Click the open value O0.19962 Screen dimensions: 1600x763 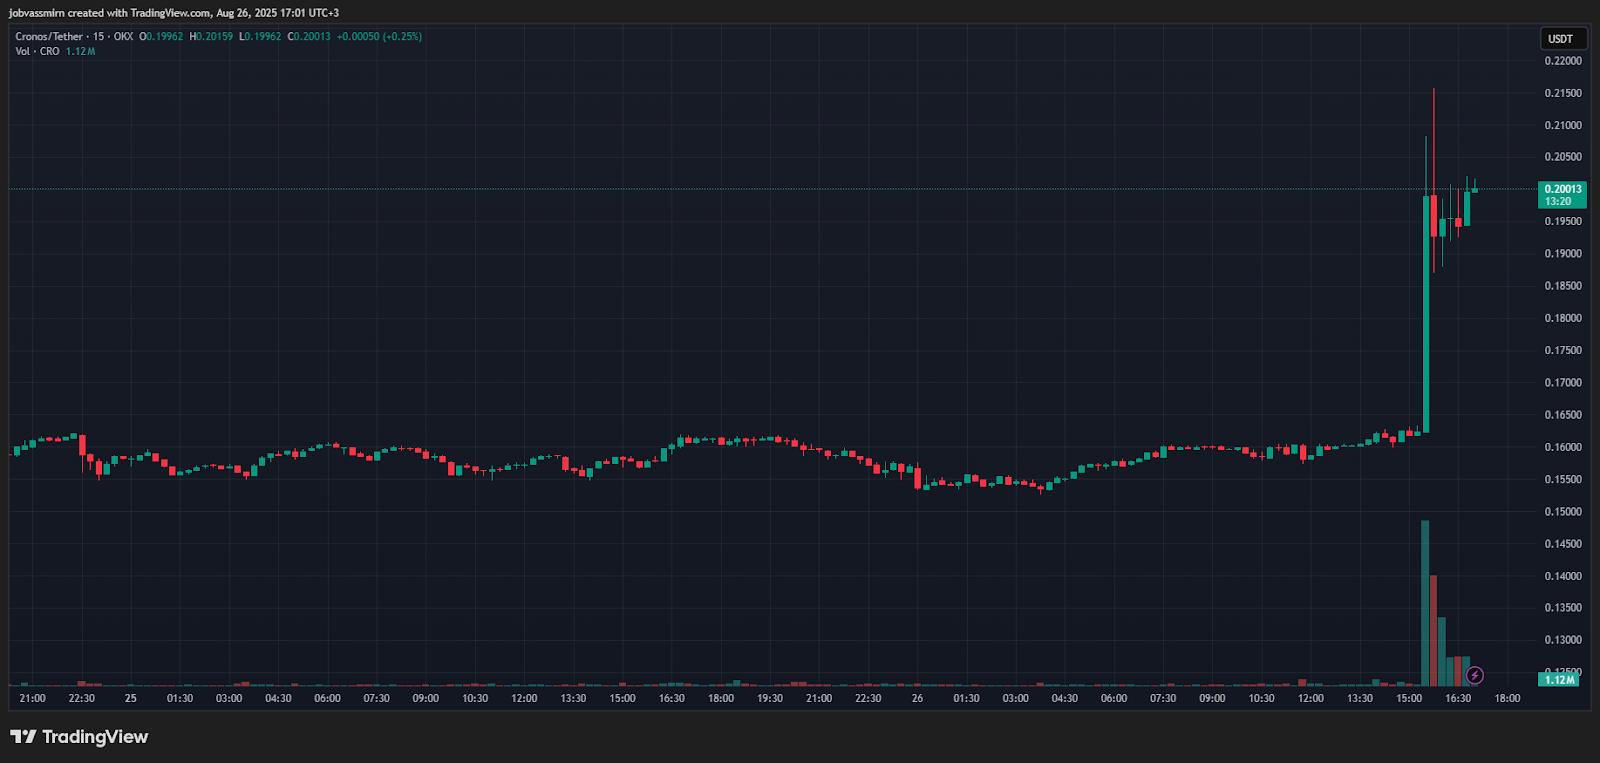click(x=161, y=37)
